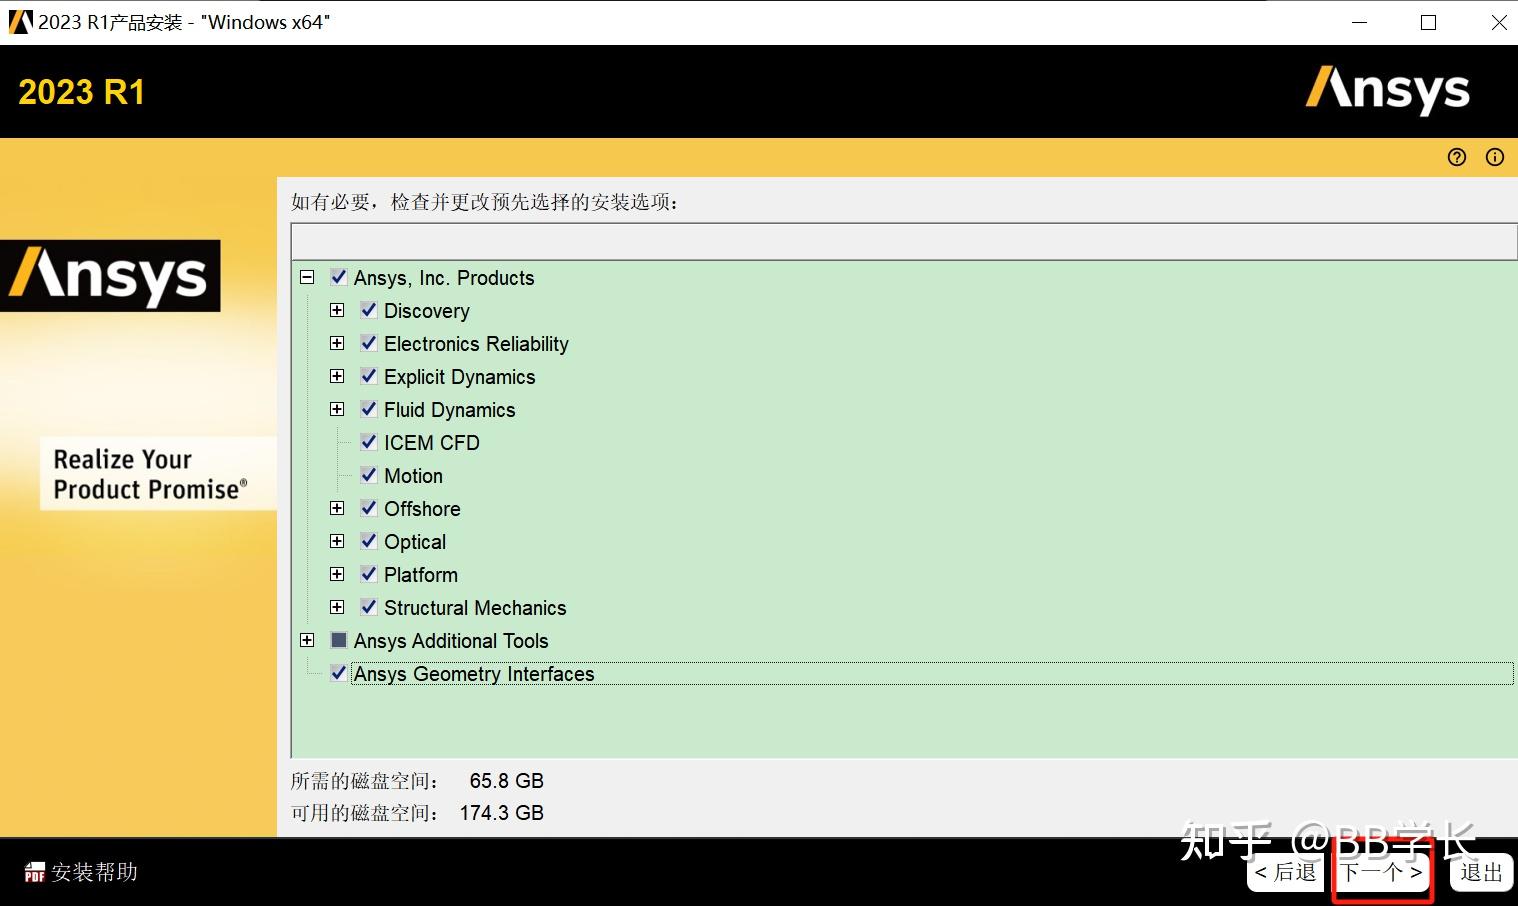This screenshot has width=1518, height=906.
Task: Disable the ICEM CFD checkbox
Action: (368, 442)
